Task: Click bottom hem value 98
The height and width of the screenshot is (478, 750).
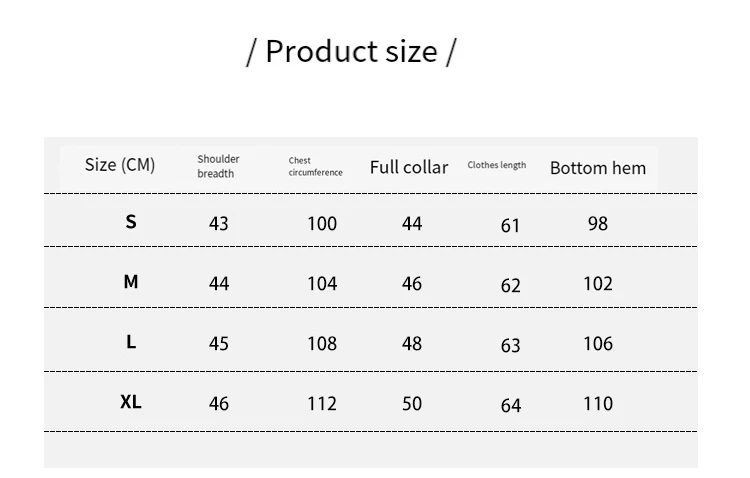Action: (x=598, y=224)
